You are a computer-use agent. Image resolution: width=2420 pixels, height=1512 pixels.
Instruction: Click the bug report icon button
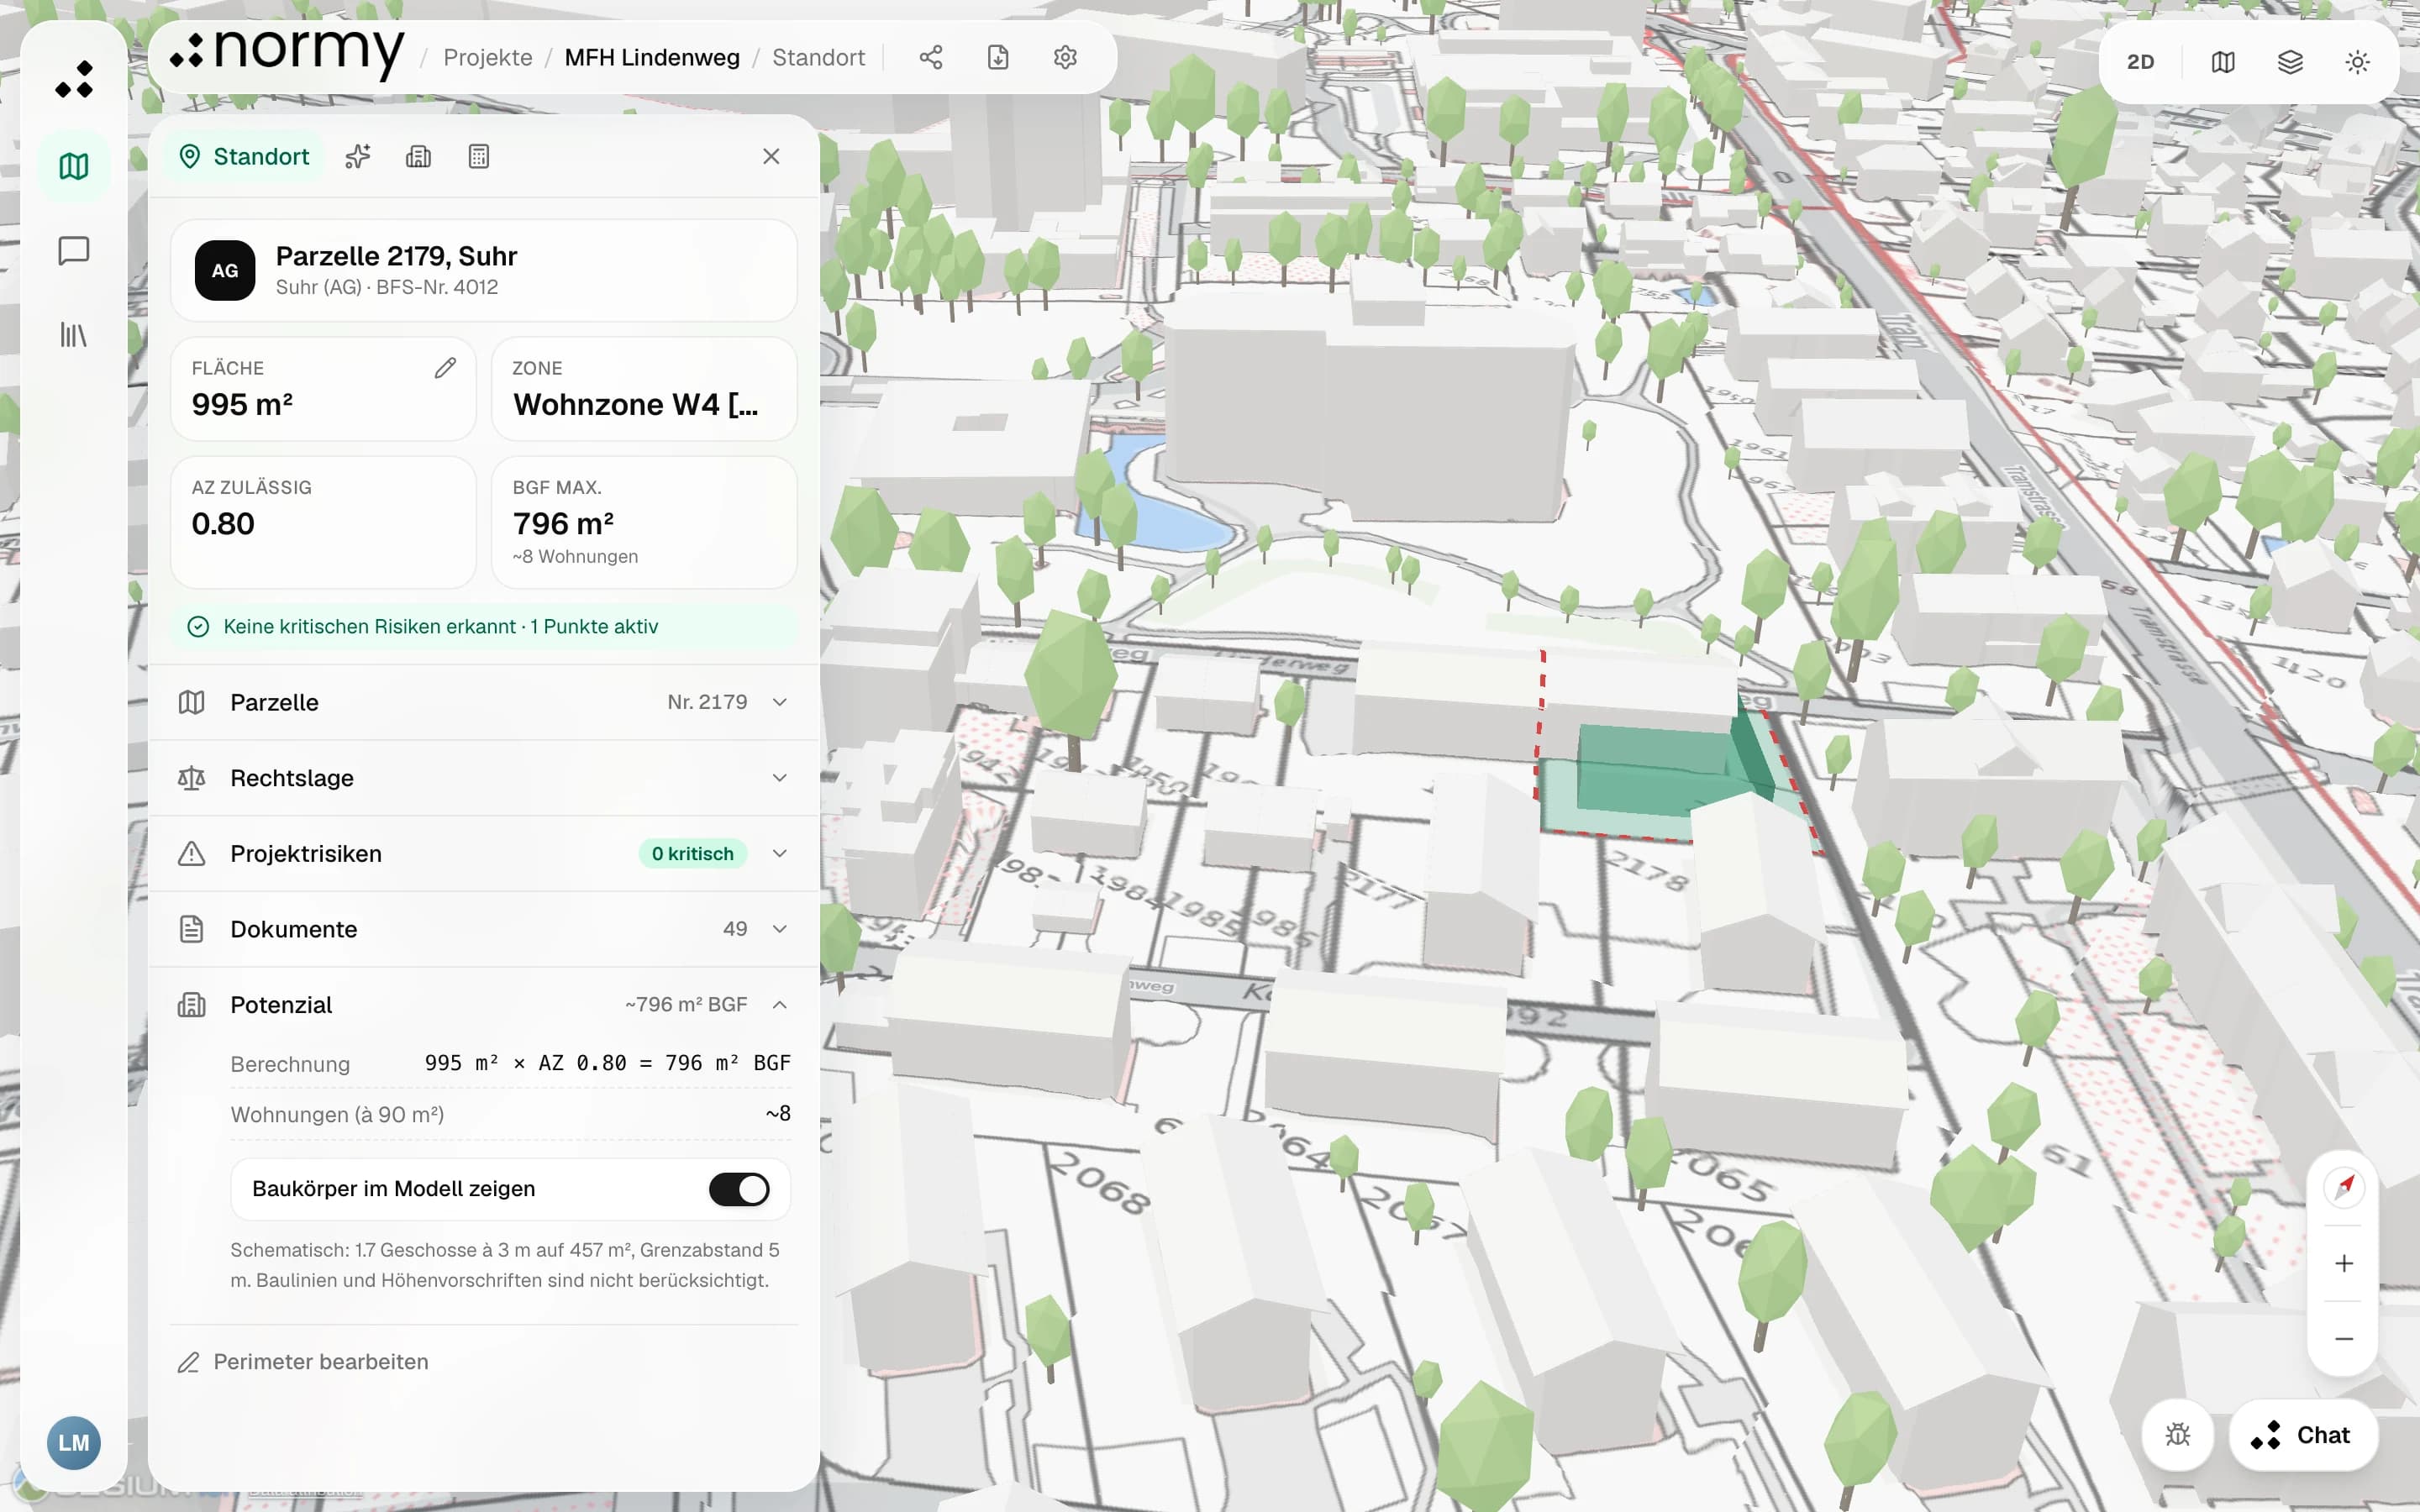pos(2177,1435)
